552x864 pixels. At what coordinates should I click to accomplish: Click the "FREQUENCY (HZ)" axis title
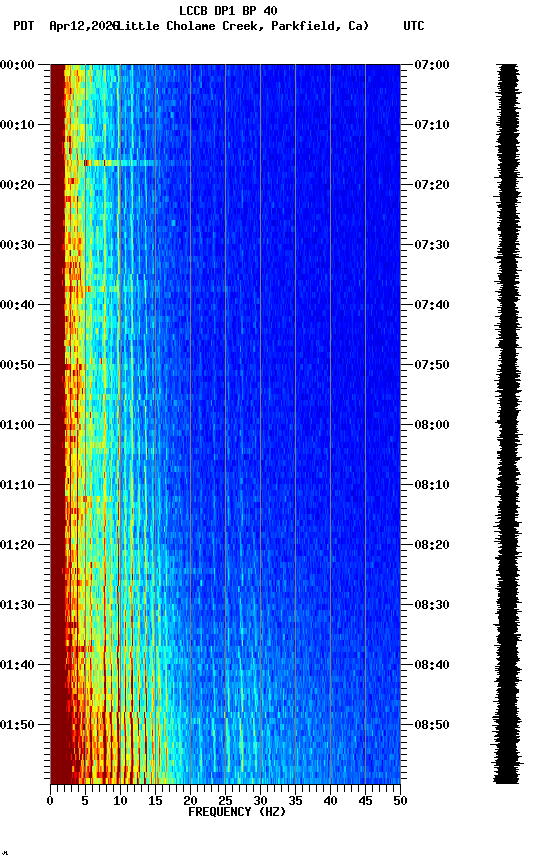pos(237,812)
